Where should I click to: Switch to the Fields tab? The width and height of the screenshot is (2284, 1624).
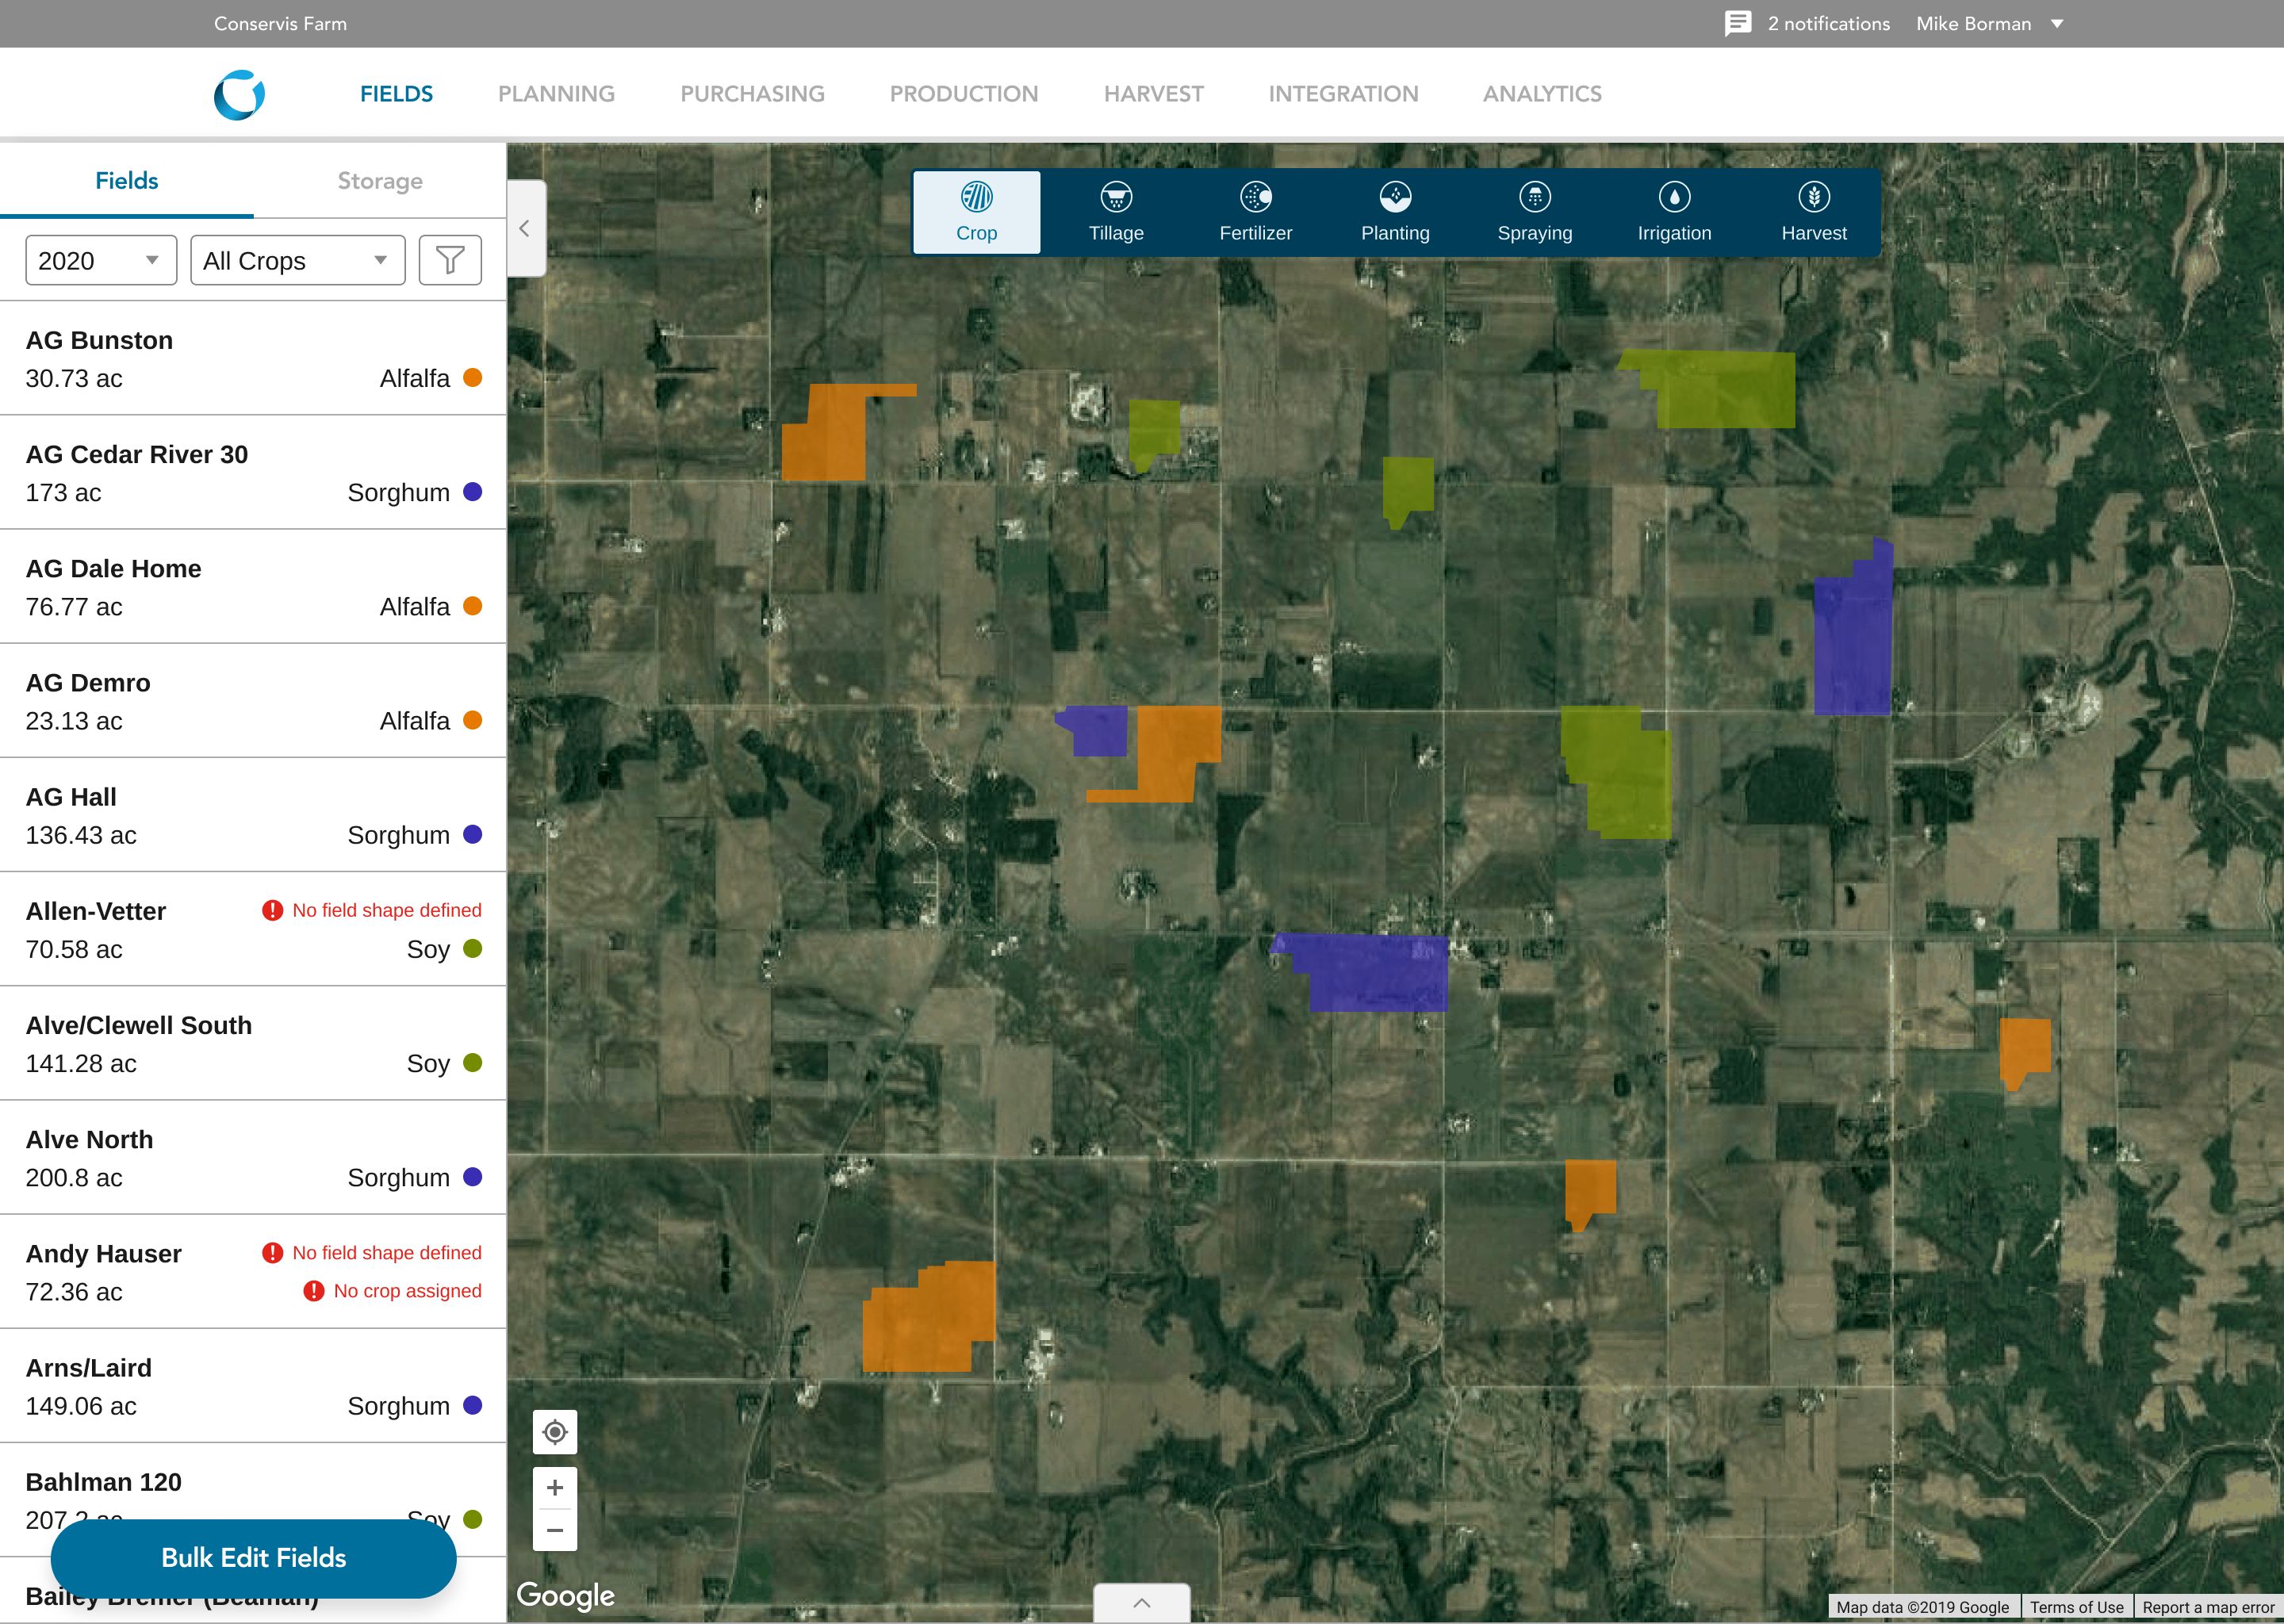point(127,181)
